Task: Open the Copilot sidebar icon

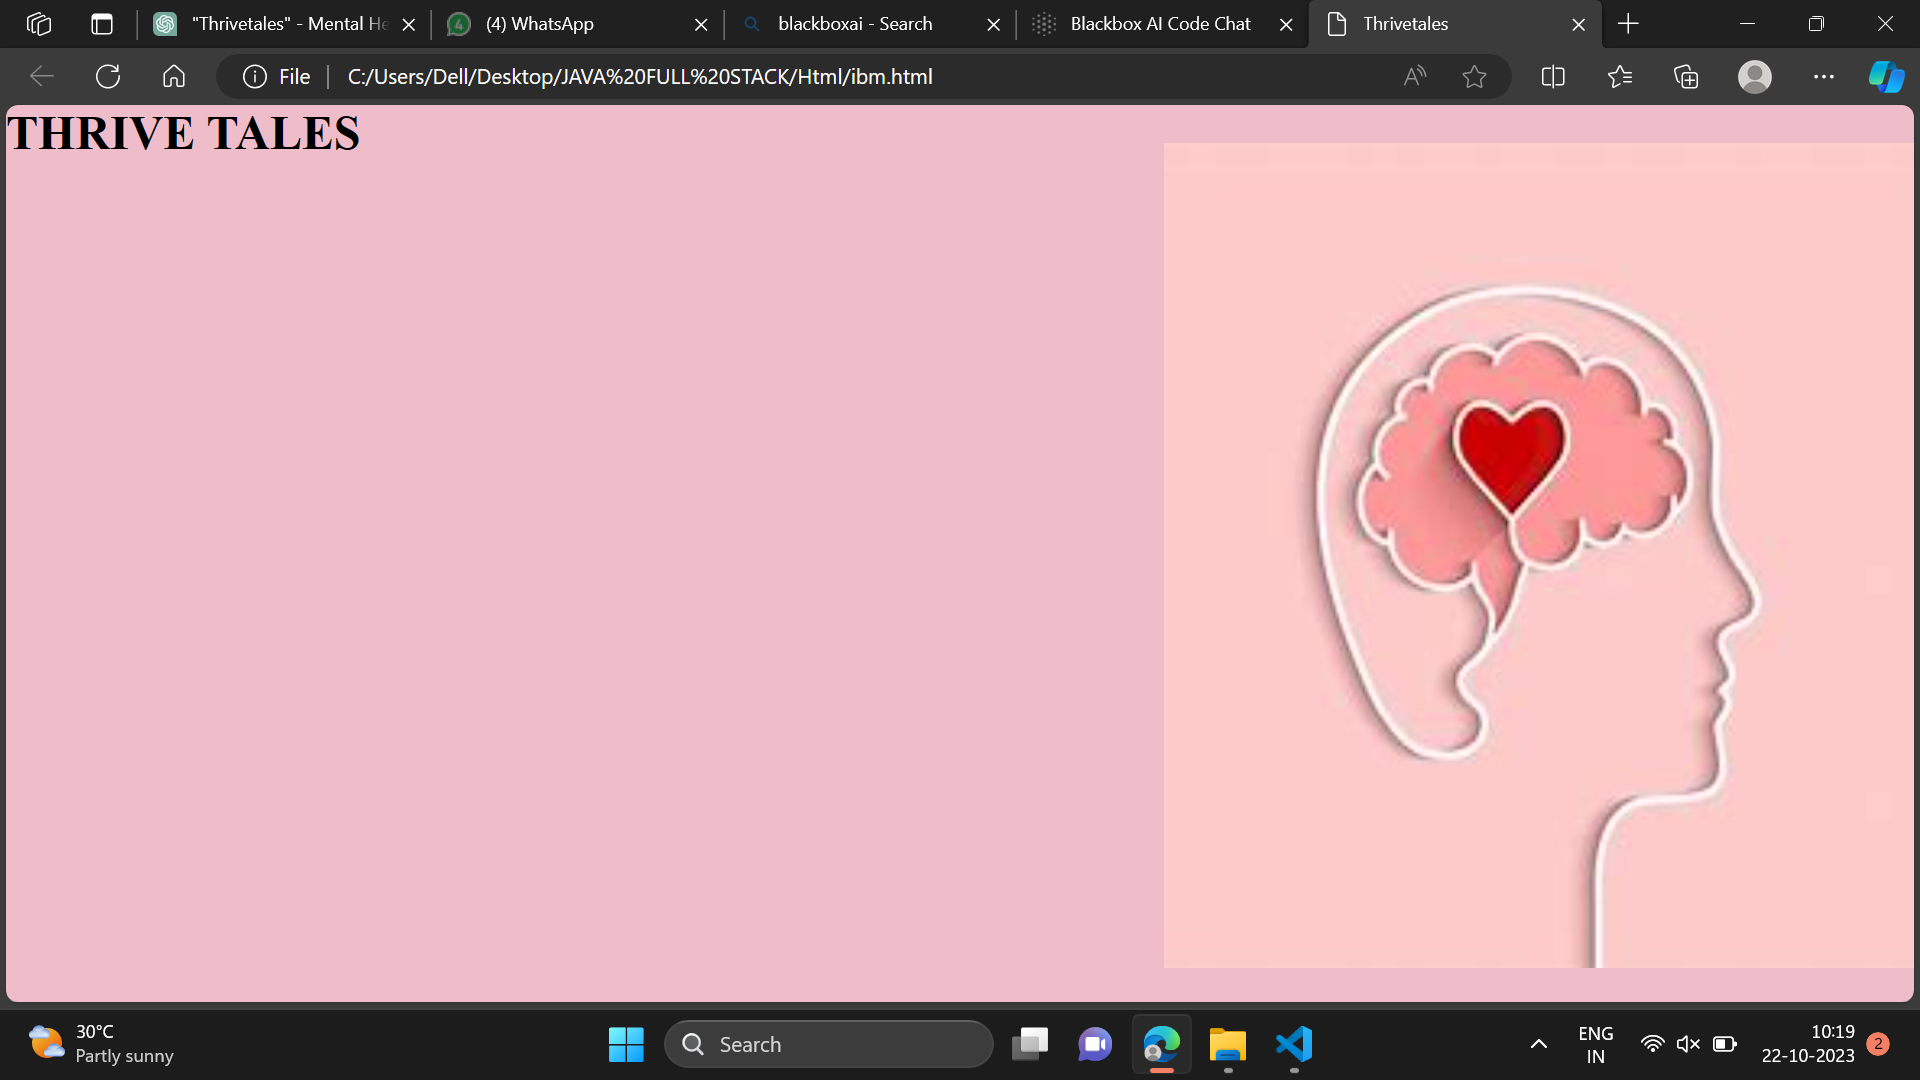Action: 1886,76
